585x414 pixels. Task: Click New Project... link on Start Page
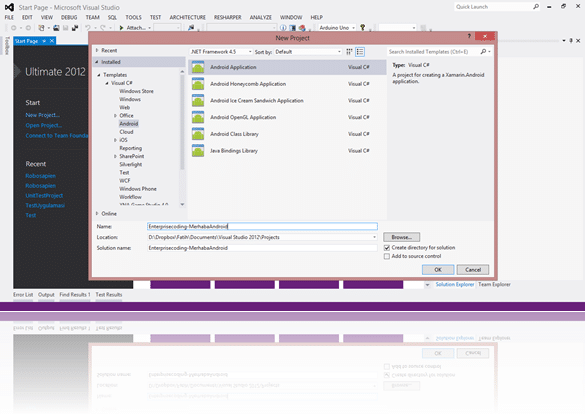(43, 115)
